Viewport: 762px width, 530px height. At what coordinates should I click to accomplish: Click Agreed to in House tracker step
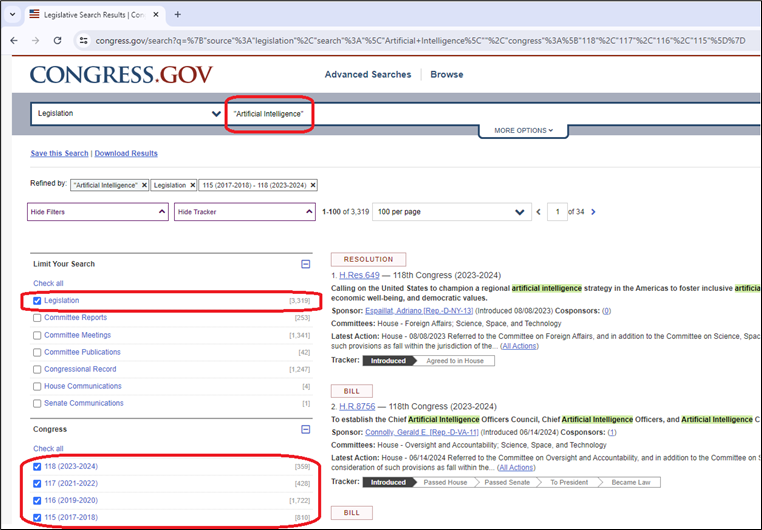click(x=455, y=361)
